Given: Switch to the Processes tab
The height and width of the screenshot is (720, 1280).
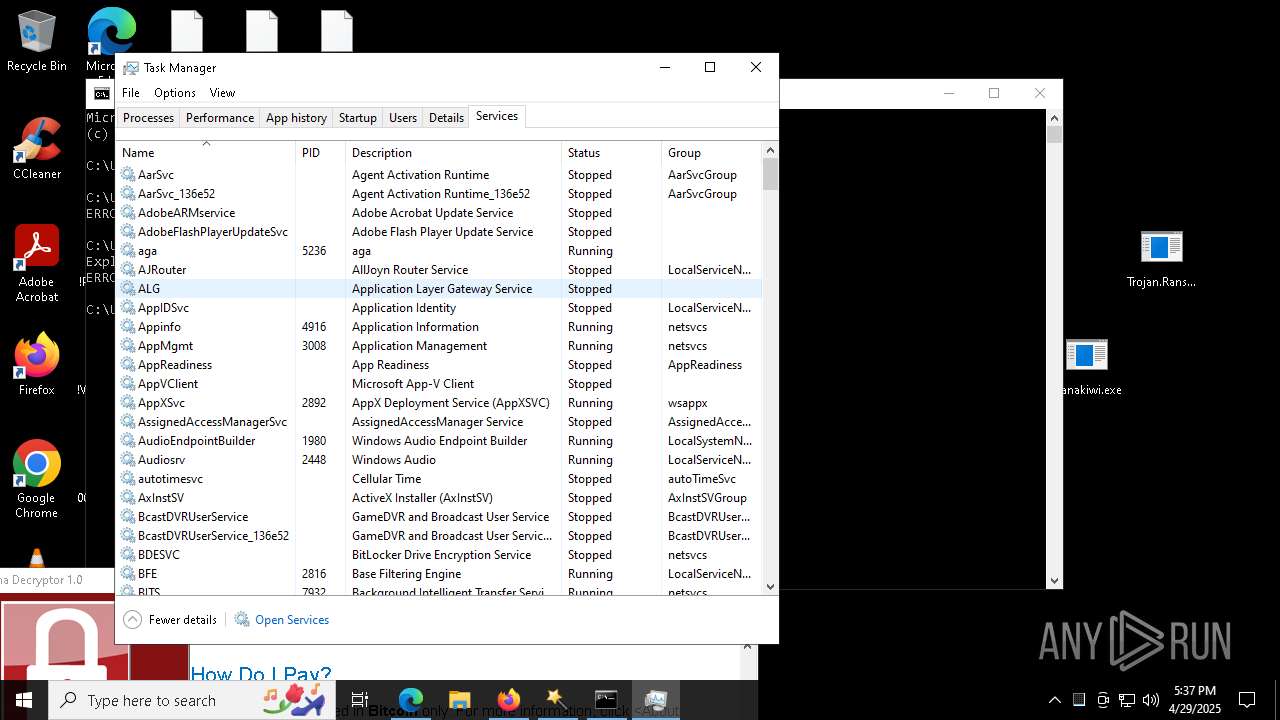Looking at the screenshot, I should [148, 117].
